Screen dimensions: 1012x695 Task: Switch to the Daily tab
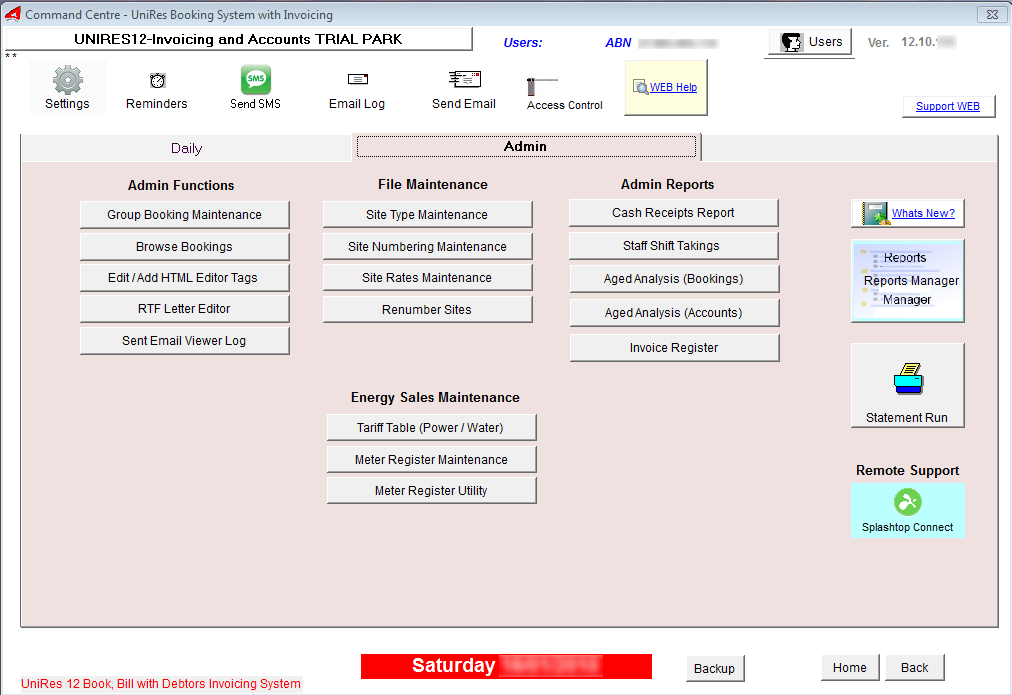coord(187,148)
